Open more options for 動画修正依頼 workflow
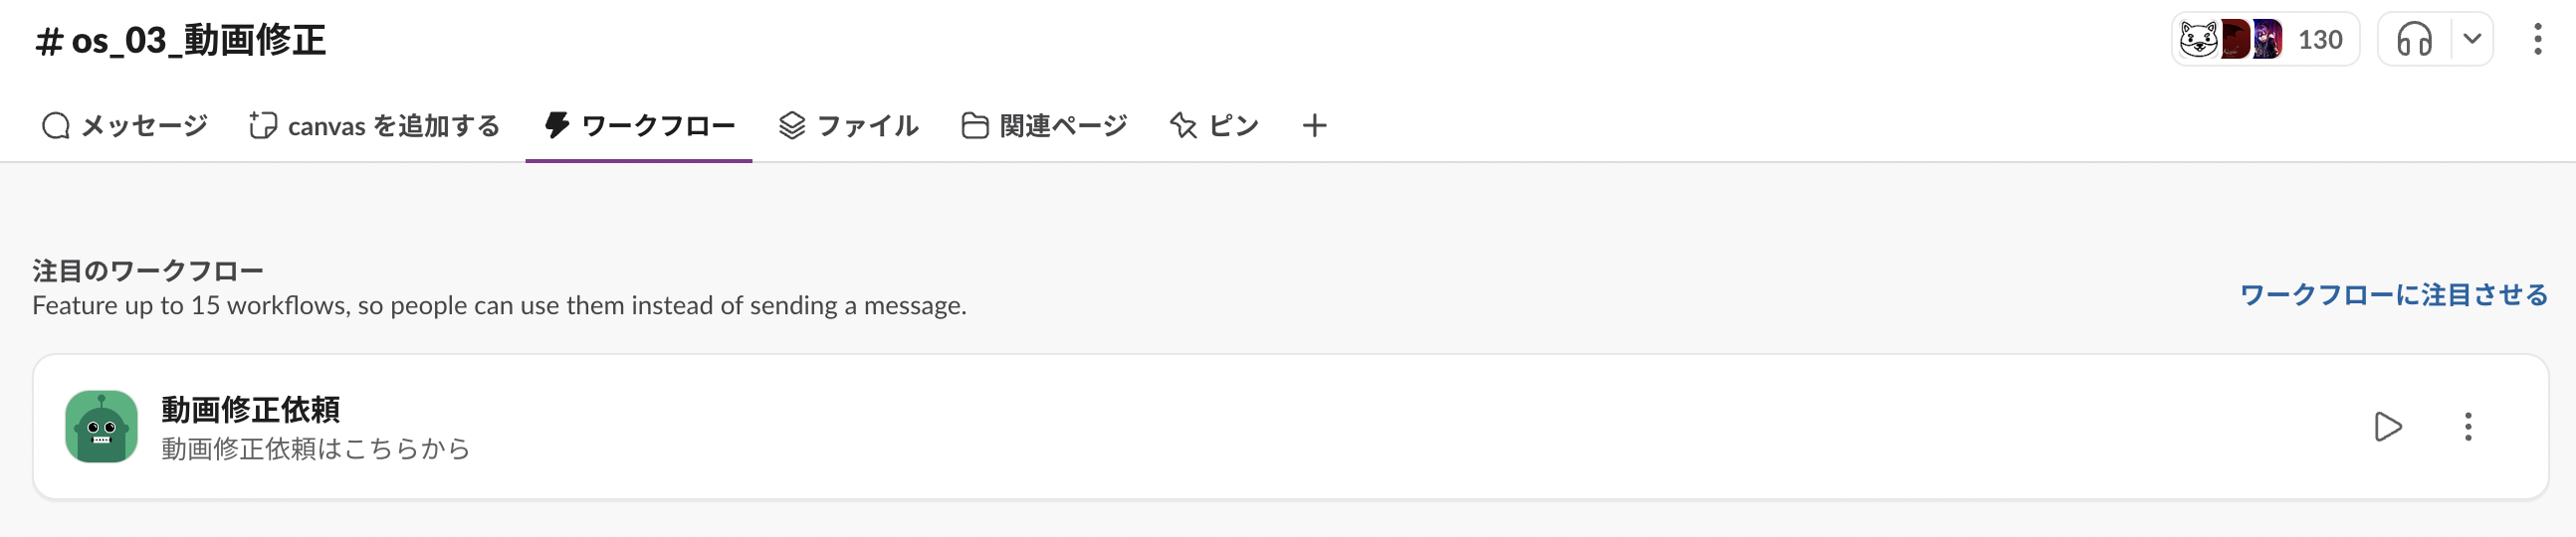 tap(2467, 426)
